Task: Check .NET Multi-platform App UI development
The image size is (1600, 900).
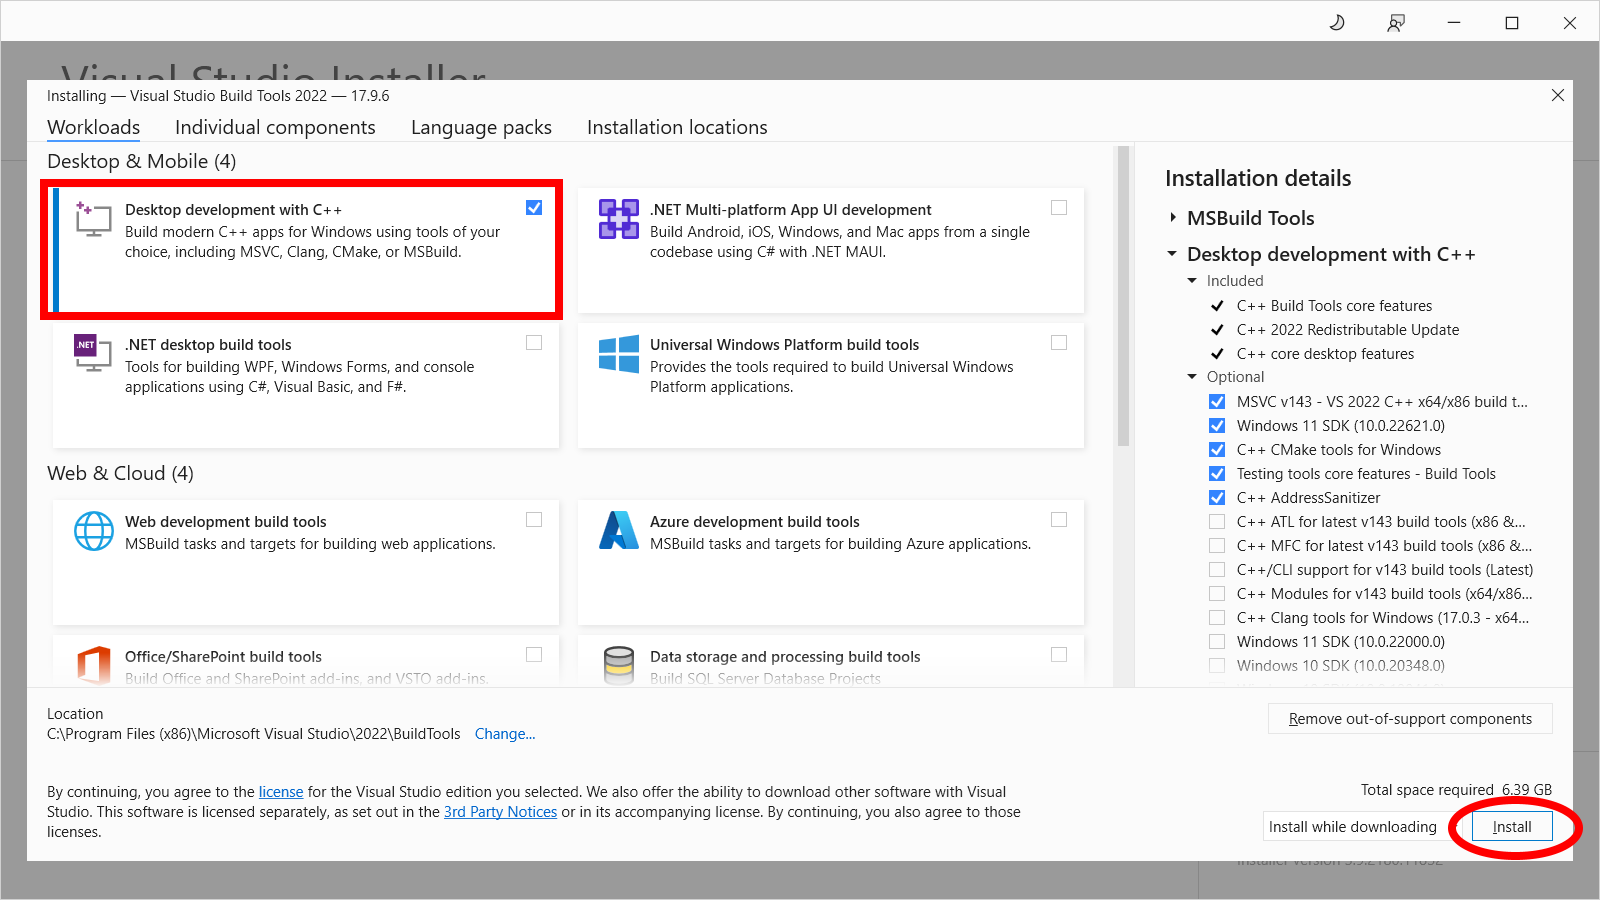Action: (1059, 208)
